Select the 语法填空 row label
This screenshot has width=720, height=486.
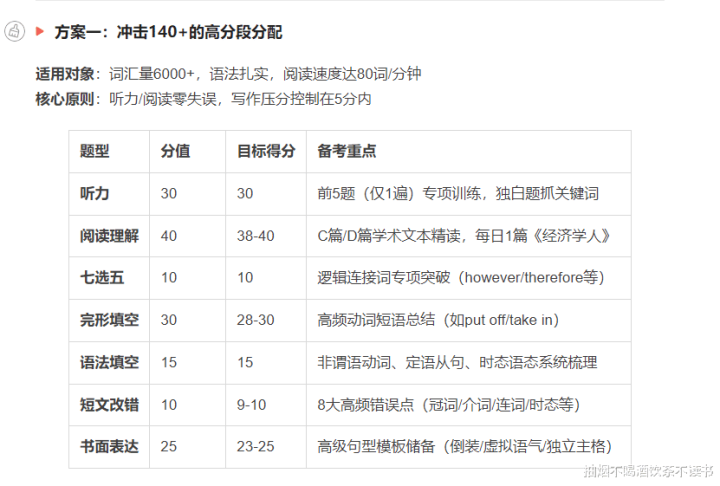[x=109, y=362]
